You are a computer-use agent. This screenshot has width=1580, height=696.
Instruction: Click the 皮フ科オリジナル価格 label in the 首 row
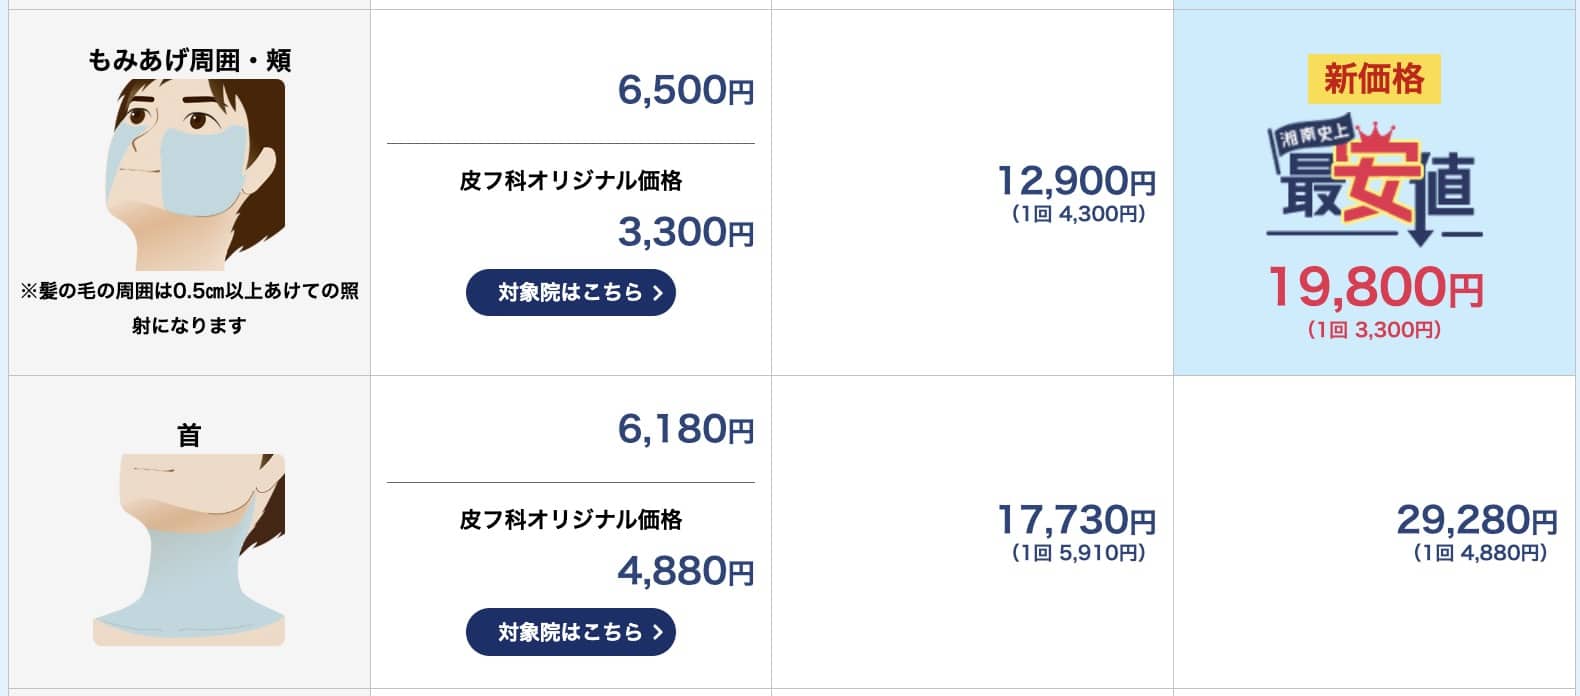pyautogui.click(x=570, y=520)
